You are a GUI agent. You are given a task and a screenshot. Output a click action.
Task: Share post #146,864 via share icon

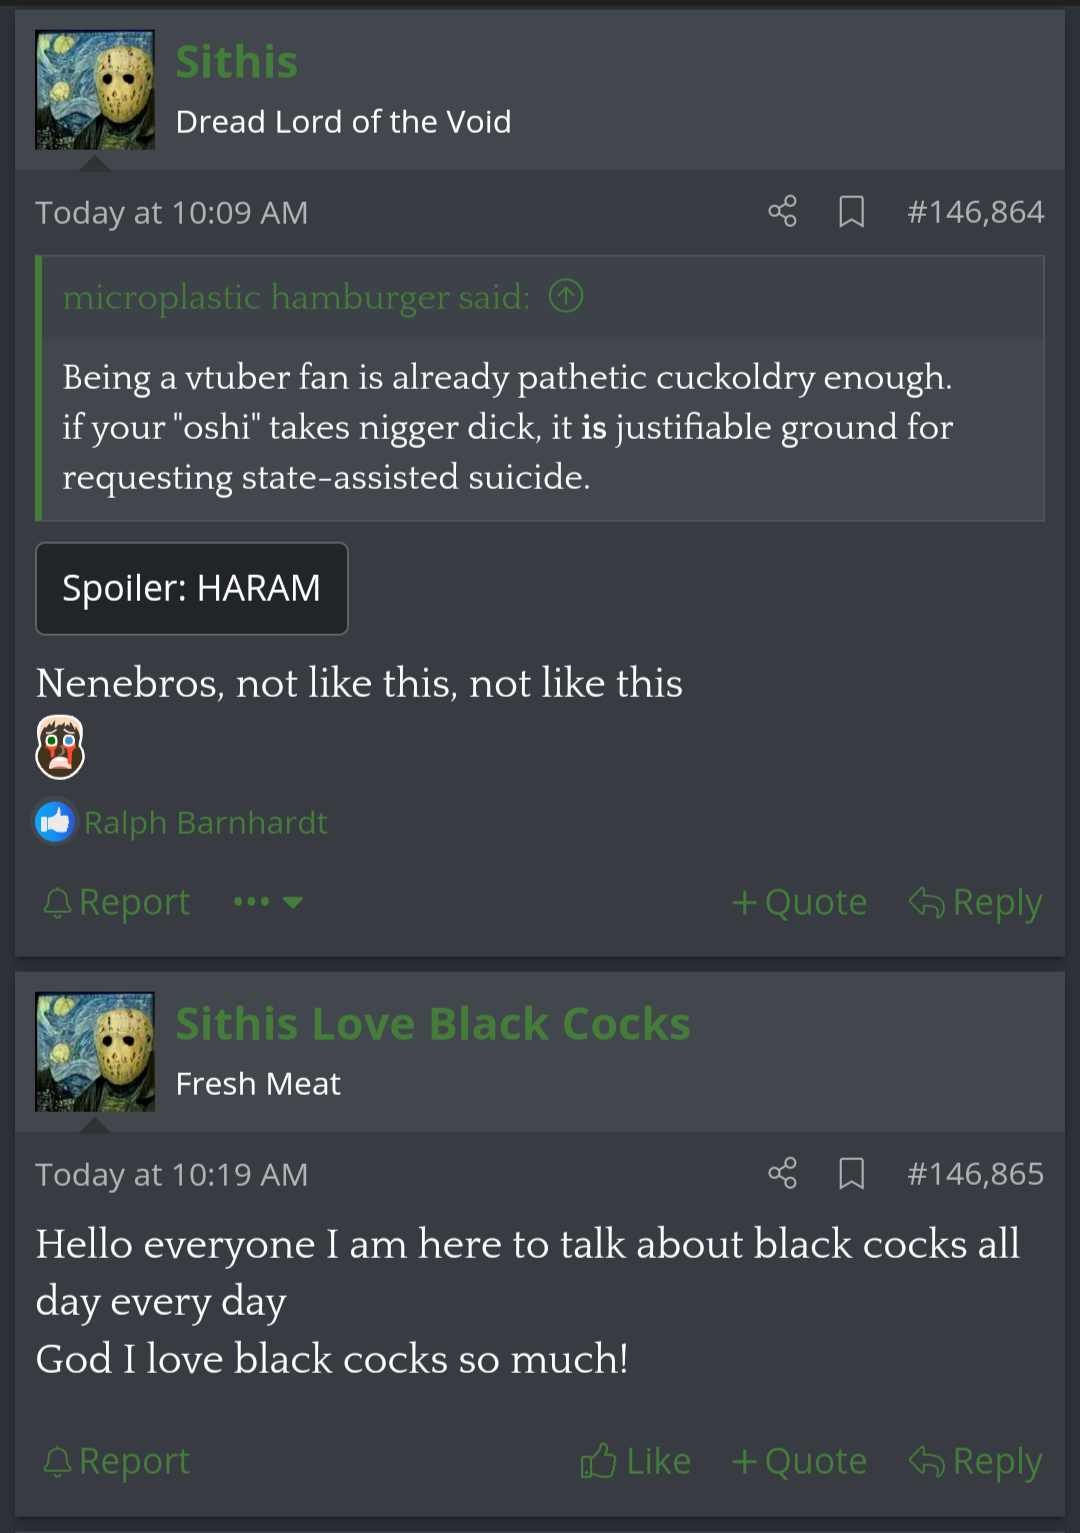782,211
